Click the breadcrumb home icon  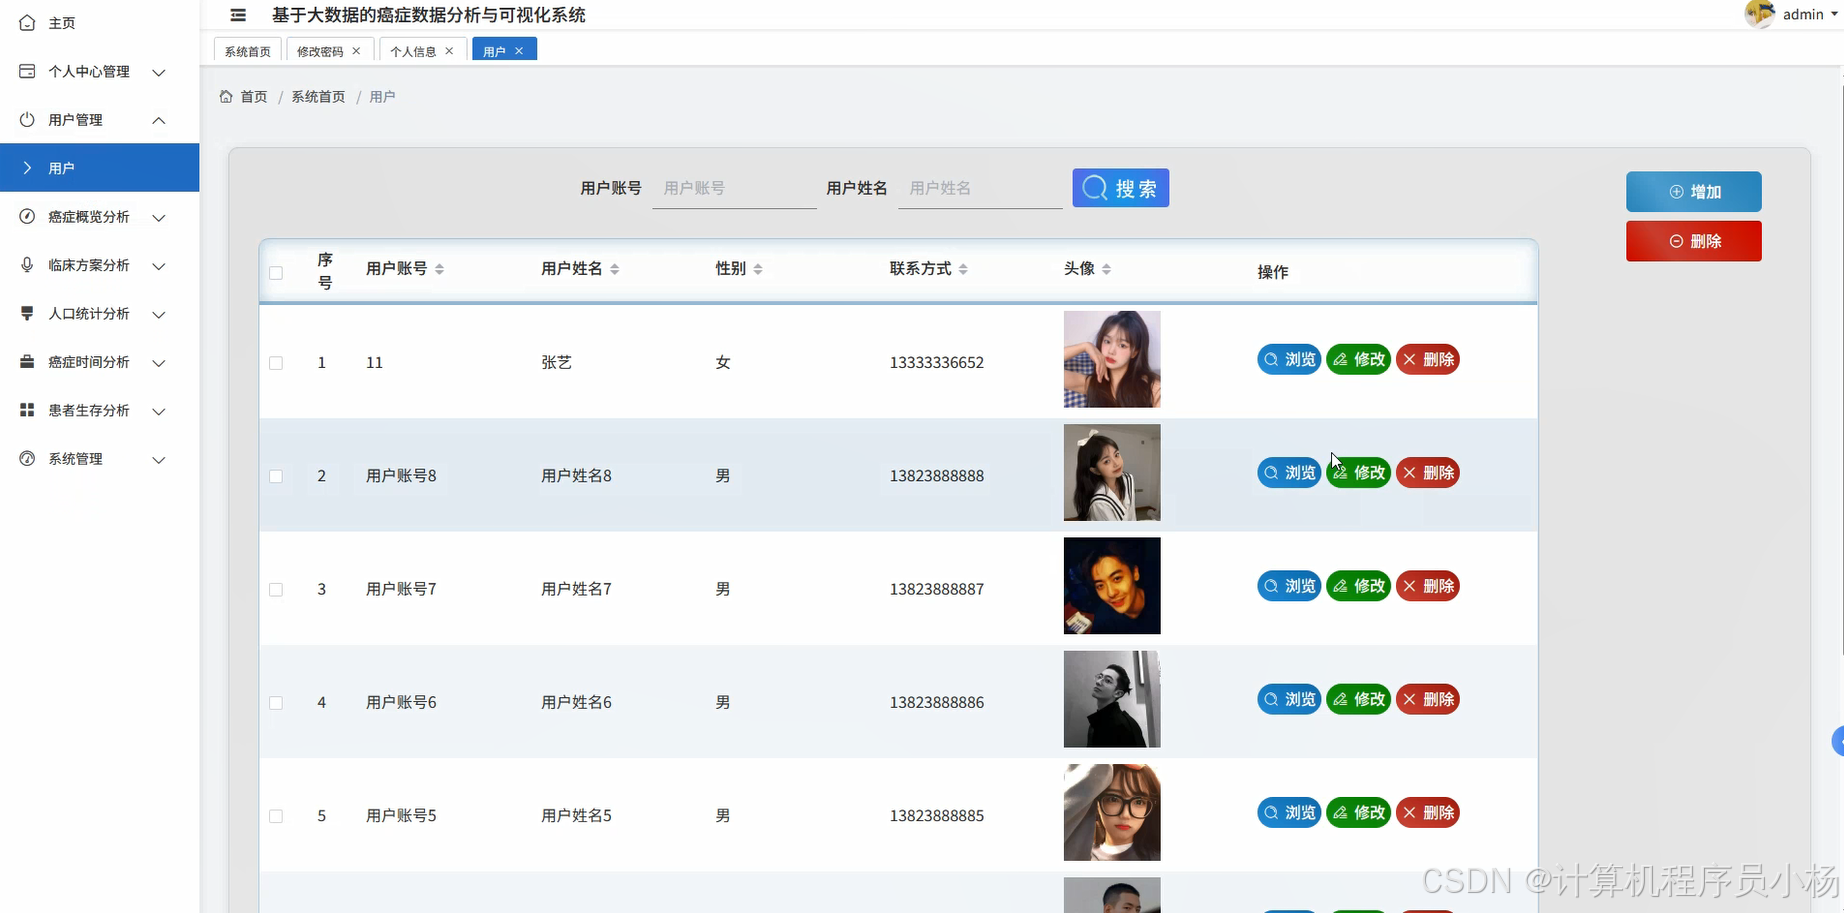click(x=226, y=96)
